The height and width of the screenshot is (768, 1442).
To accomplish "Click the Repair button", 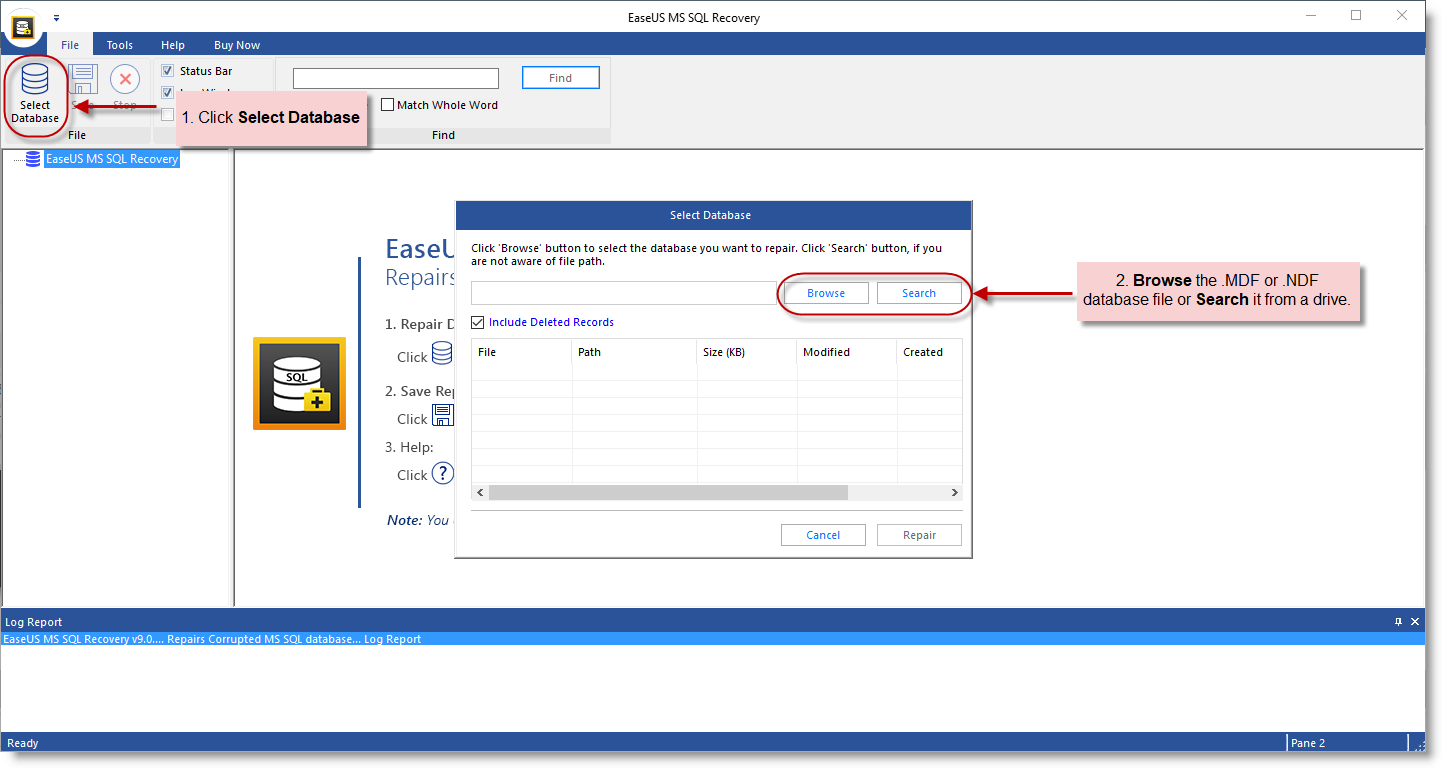I will 919,535.
